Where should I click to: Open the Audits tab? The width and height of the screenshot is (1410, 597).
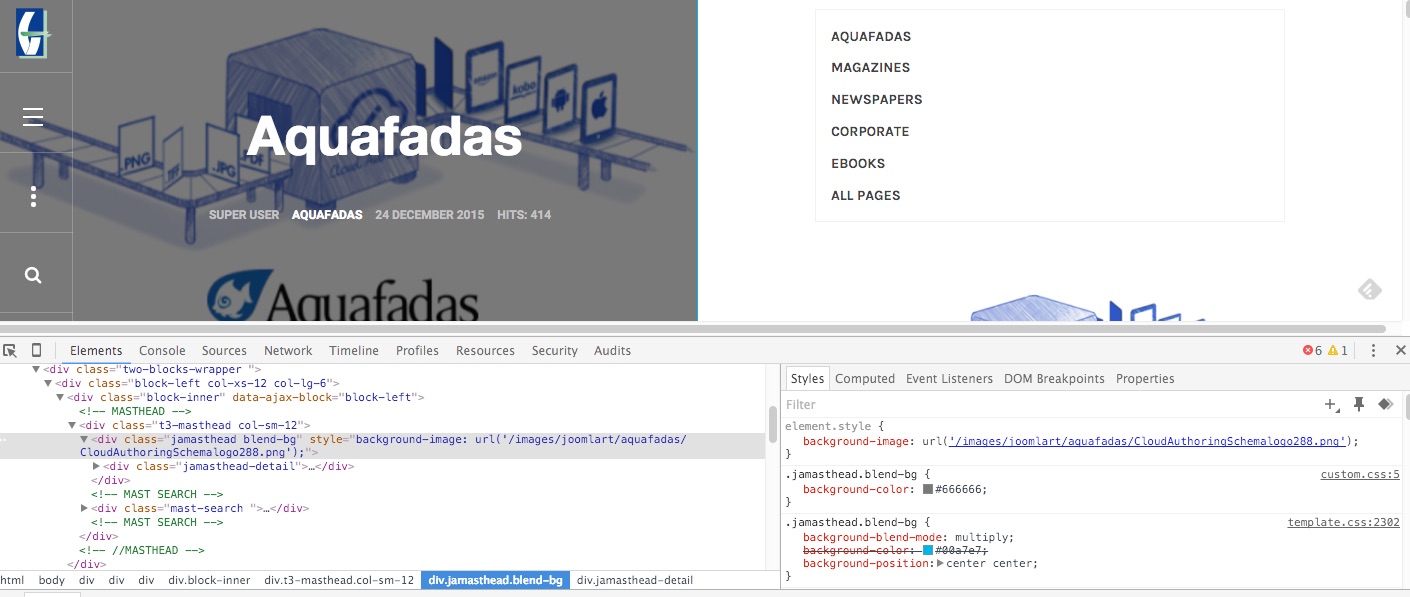pos(612,350)
